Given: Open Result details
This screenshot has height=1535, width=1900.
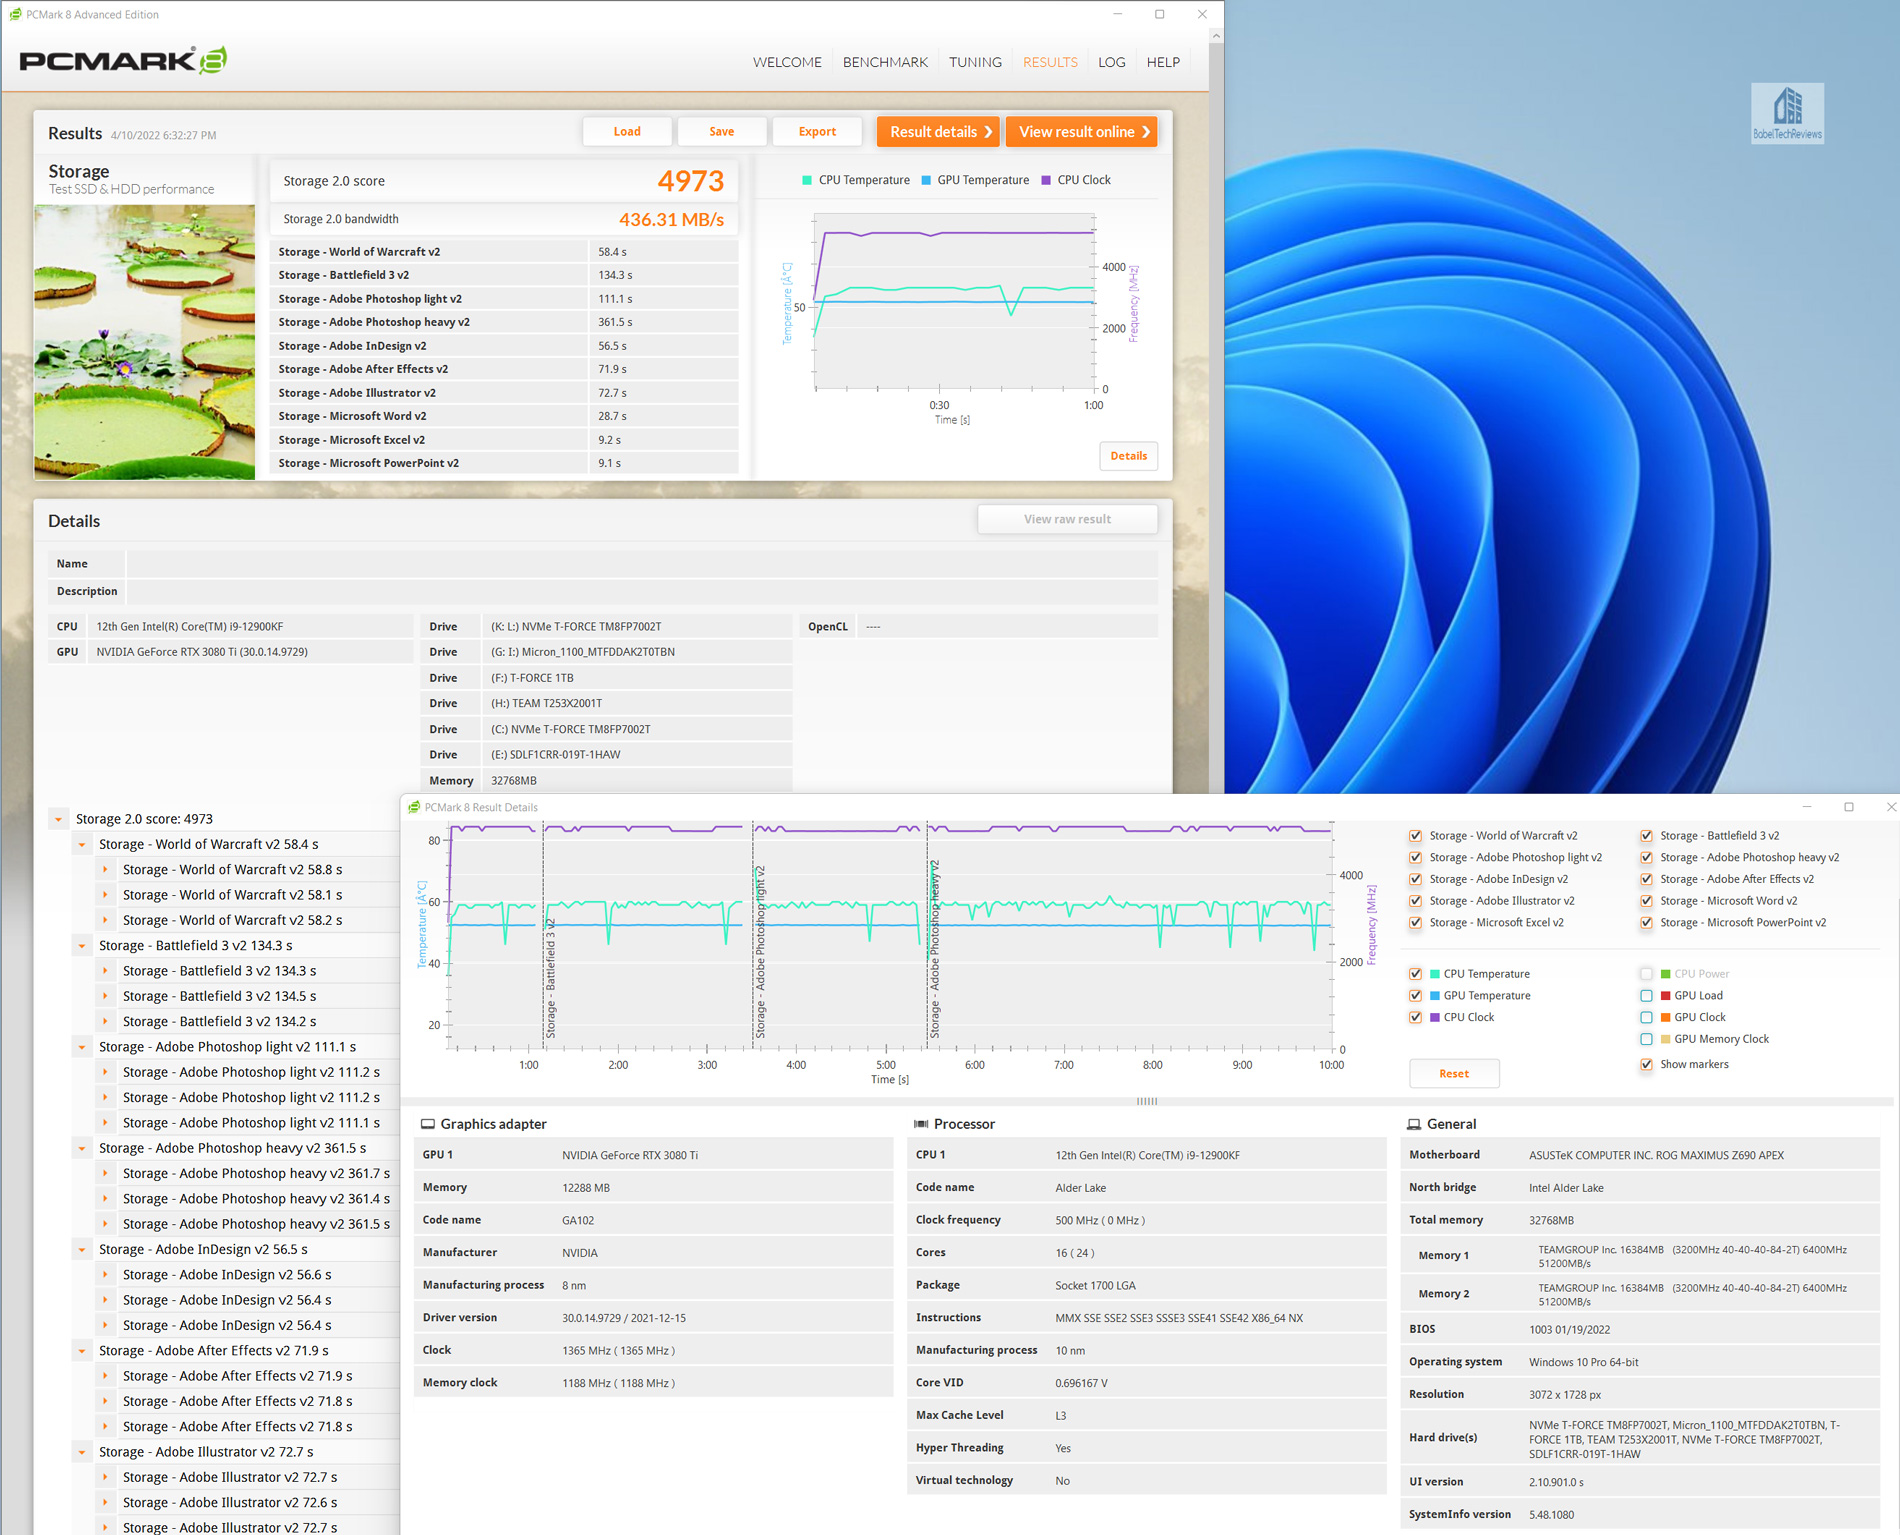Looking at the screenshot, I should (938, 132).
